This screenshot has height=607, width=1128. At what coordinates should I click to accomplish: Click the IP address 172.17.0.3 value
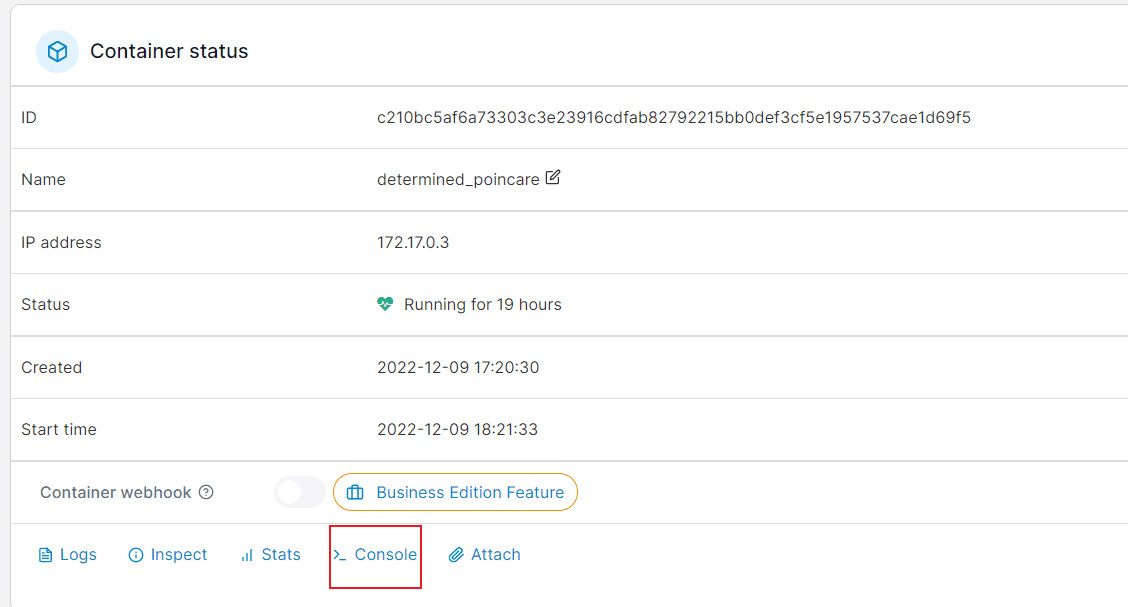[413, 242]
